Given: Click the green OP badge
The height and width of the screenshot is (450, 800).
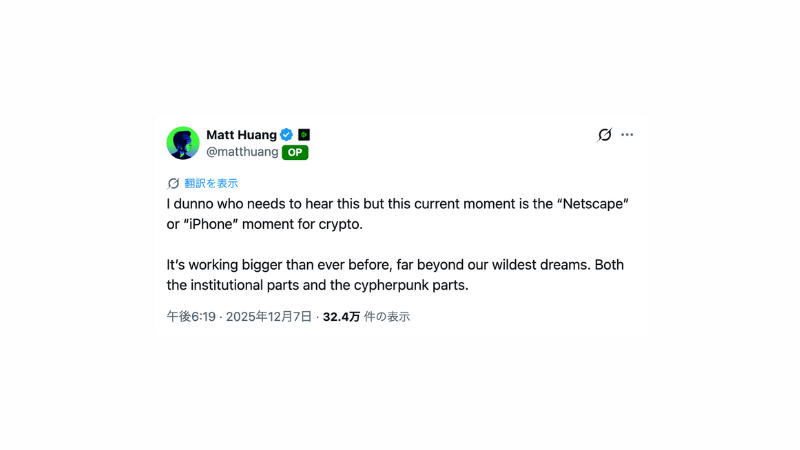Looking at the screenshot, I should pyautogui.click(x=295, y=153).
